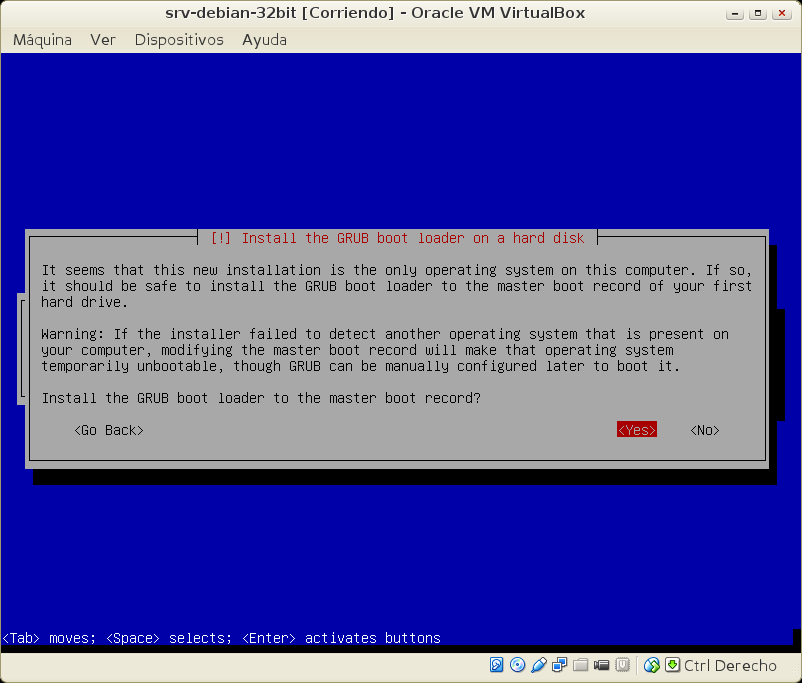Minimize the VirtualBox VM window
Screen dimensions: 802x683
tap(737, 13)
